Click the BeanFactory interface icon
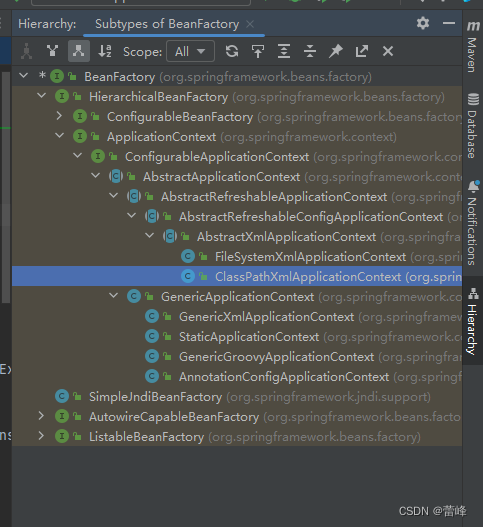This screenshot has width=483, height=527. [x=57, y=76]
